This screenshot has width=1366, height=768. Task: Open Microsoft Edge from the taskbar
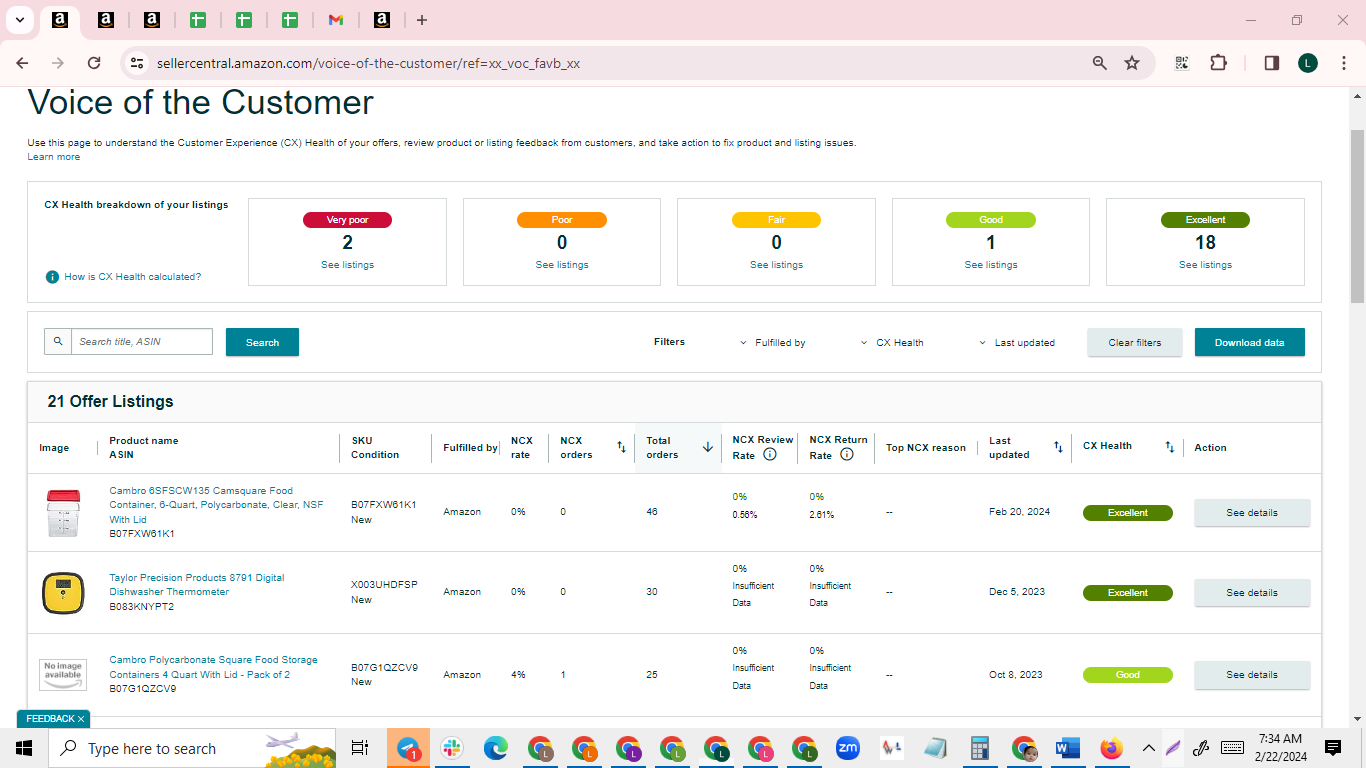click(x=496, y=748)
